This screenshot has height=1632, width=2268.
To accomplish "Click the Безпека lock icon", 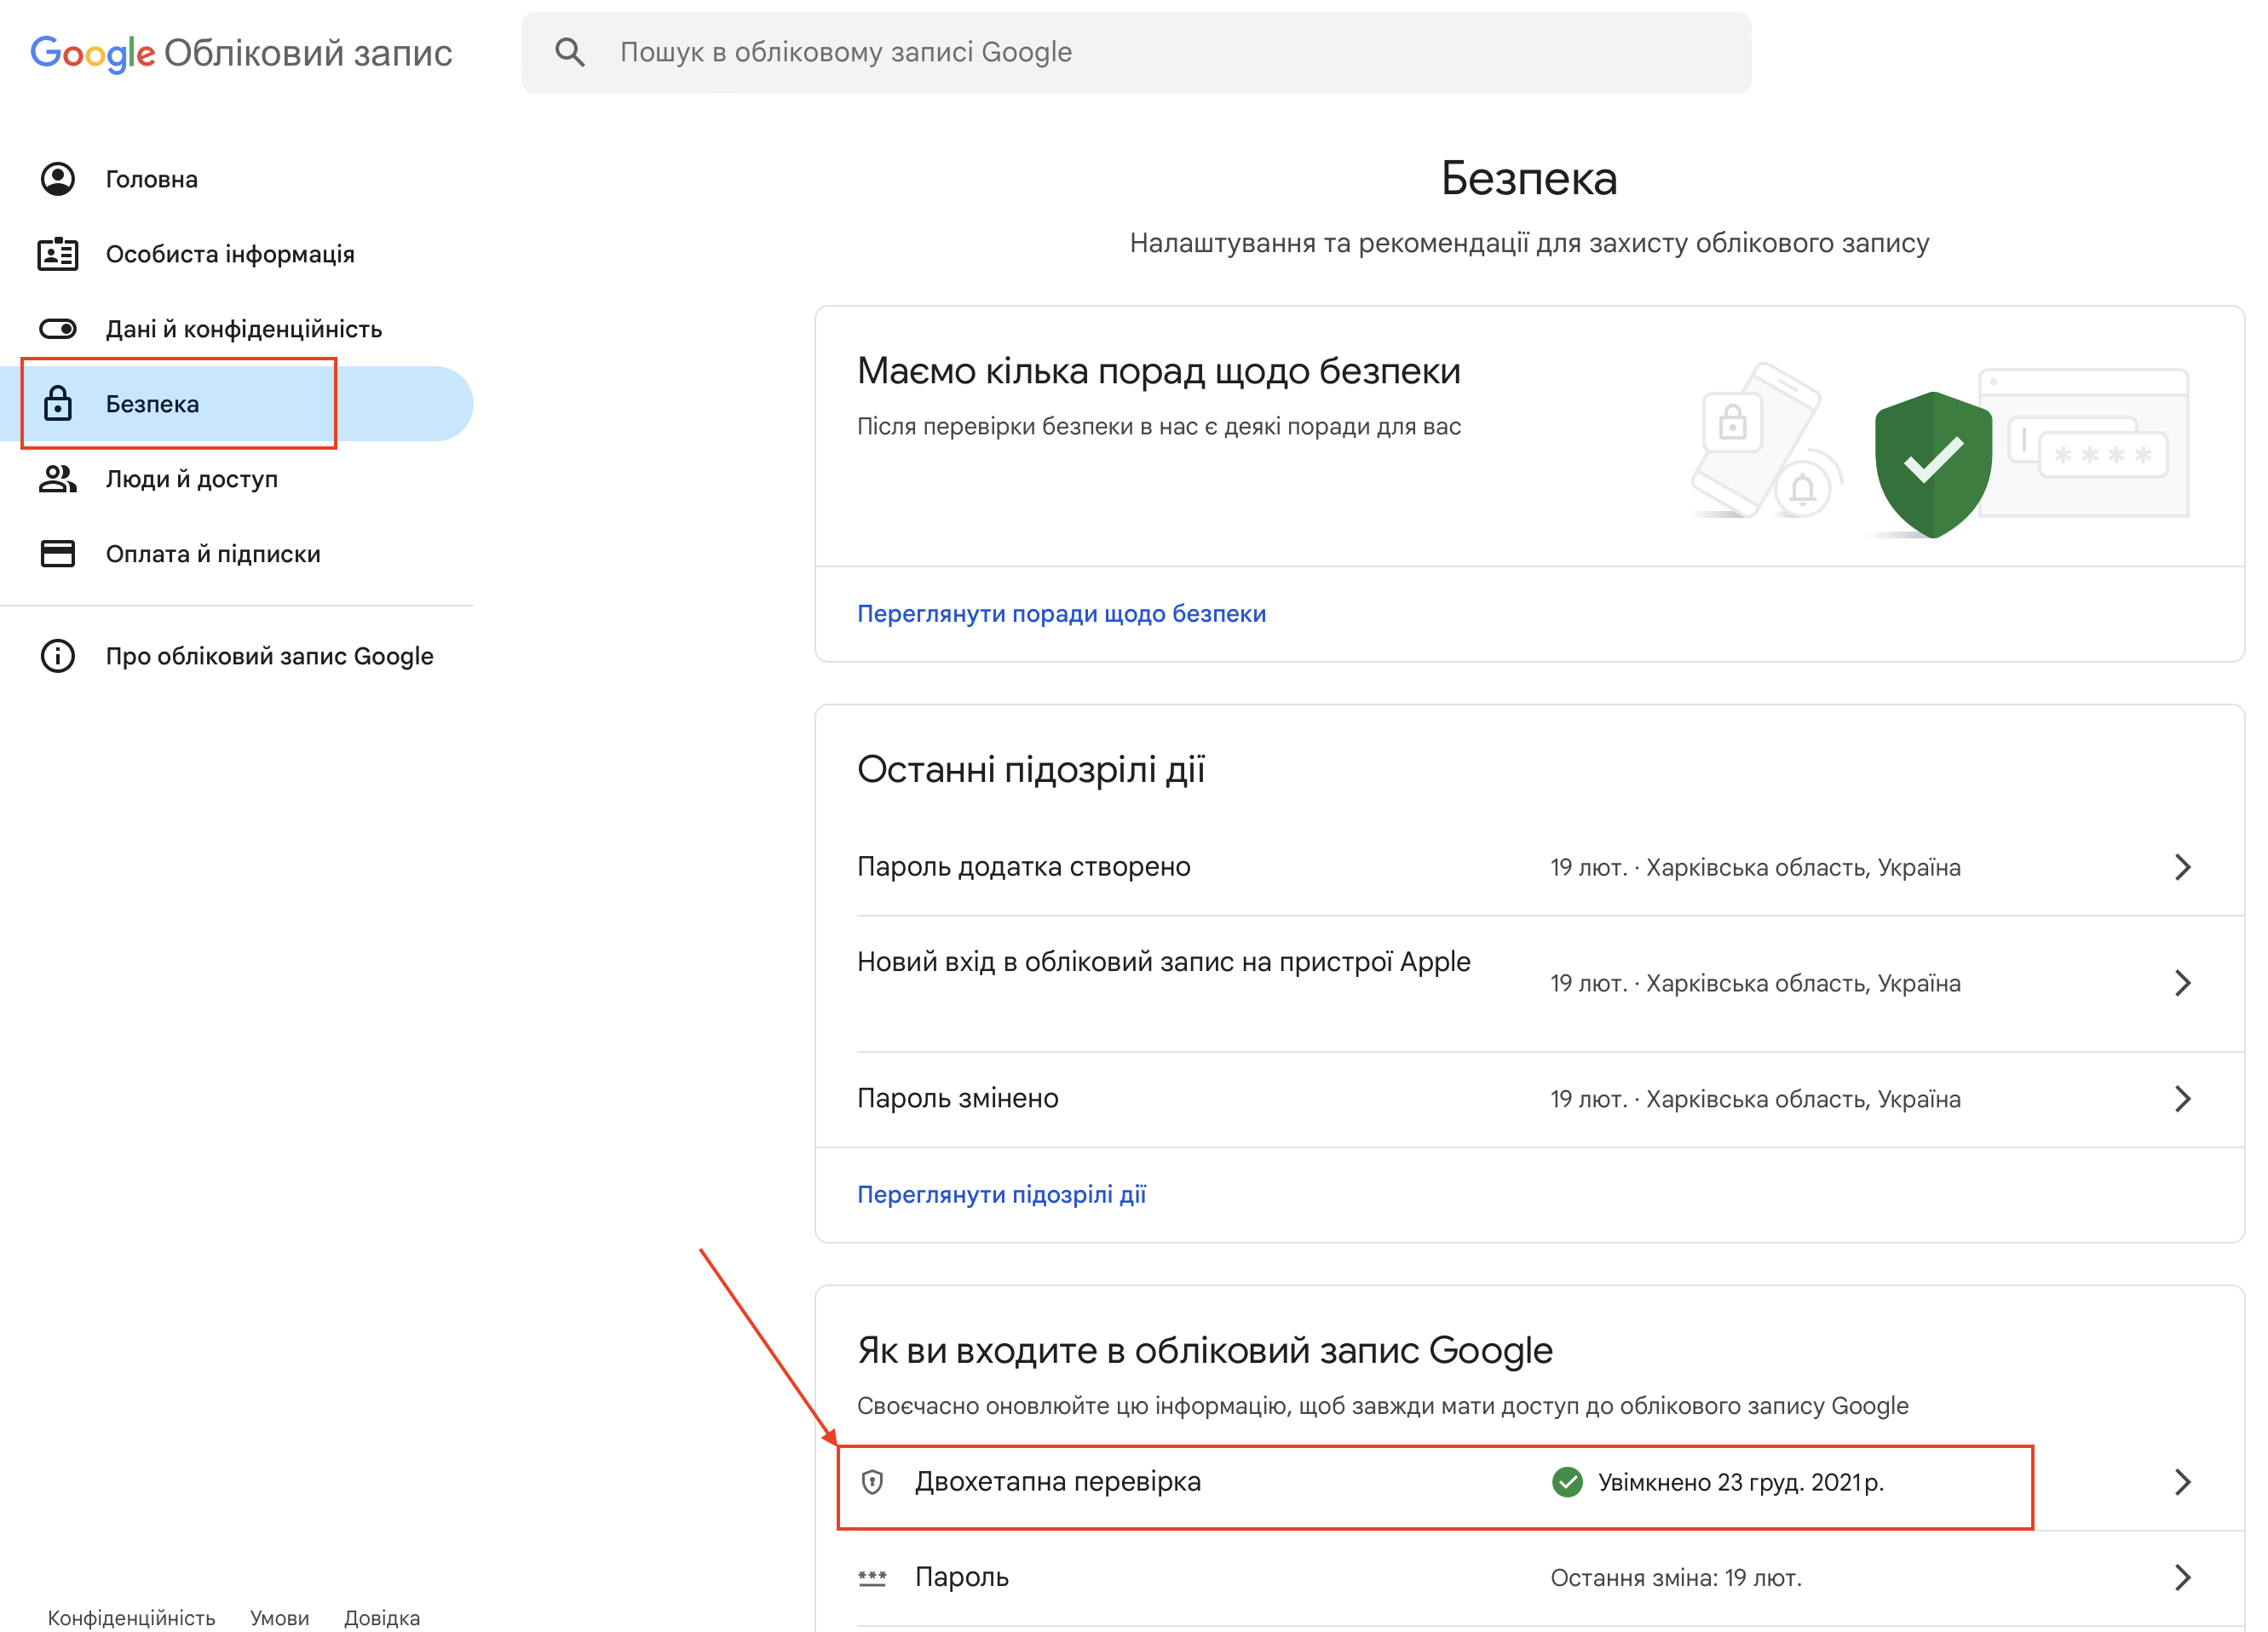I will point(58,404).
